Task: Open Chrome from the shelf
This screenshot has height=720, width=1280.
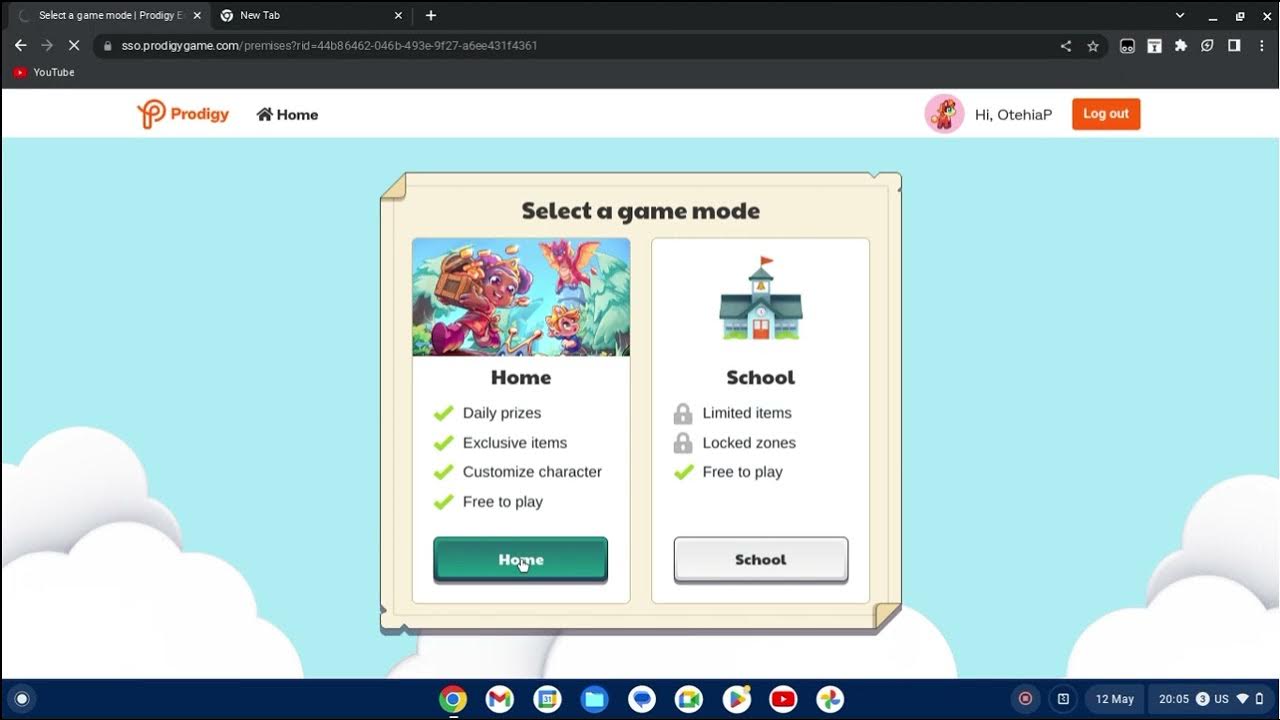Action: pyautogui.click(x=453, y=699)
